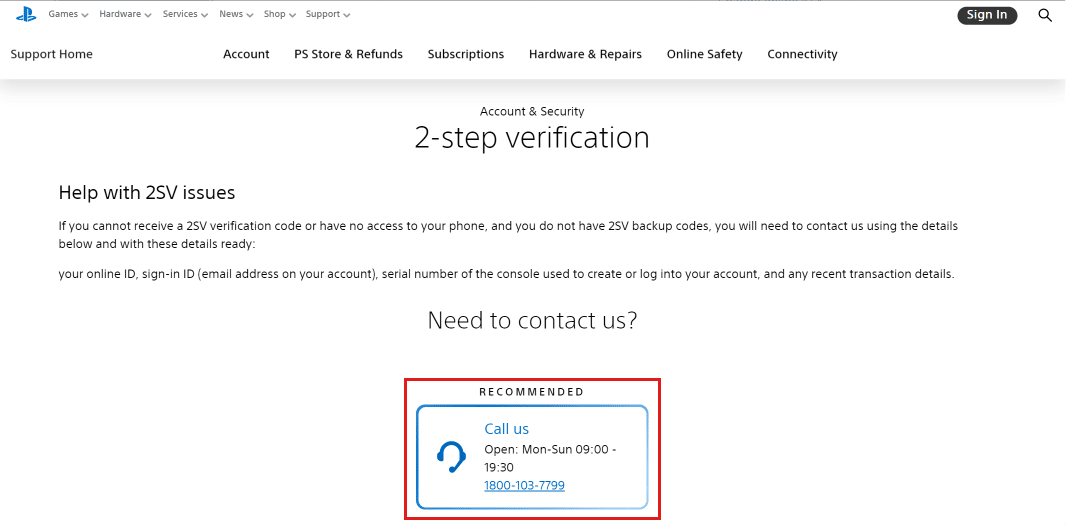Click the Call us link
The width and height of the screenshot is (1066, 524).
click(506, 429)
